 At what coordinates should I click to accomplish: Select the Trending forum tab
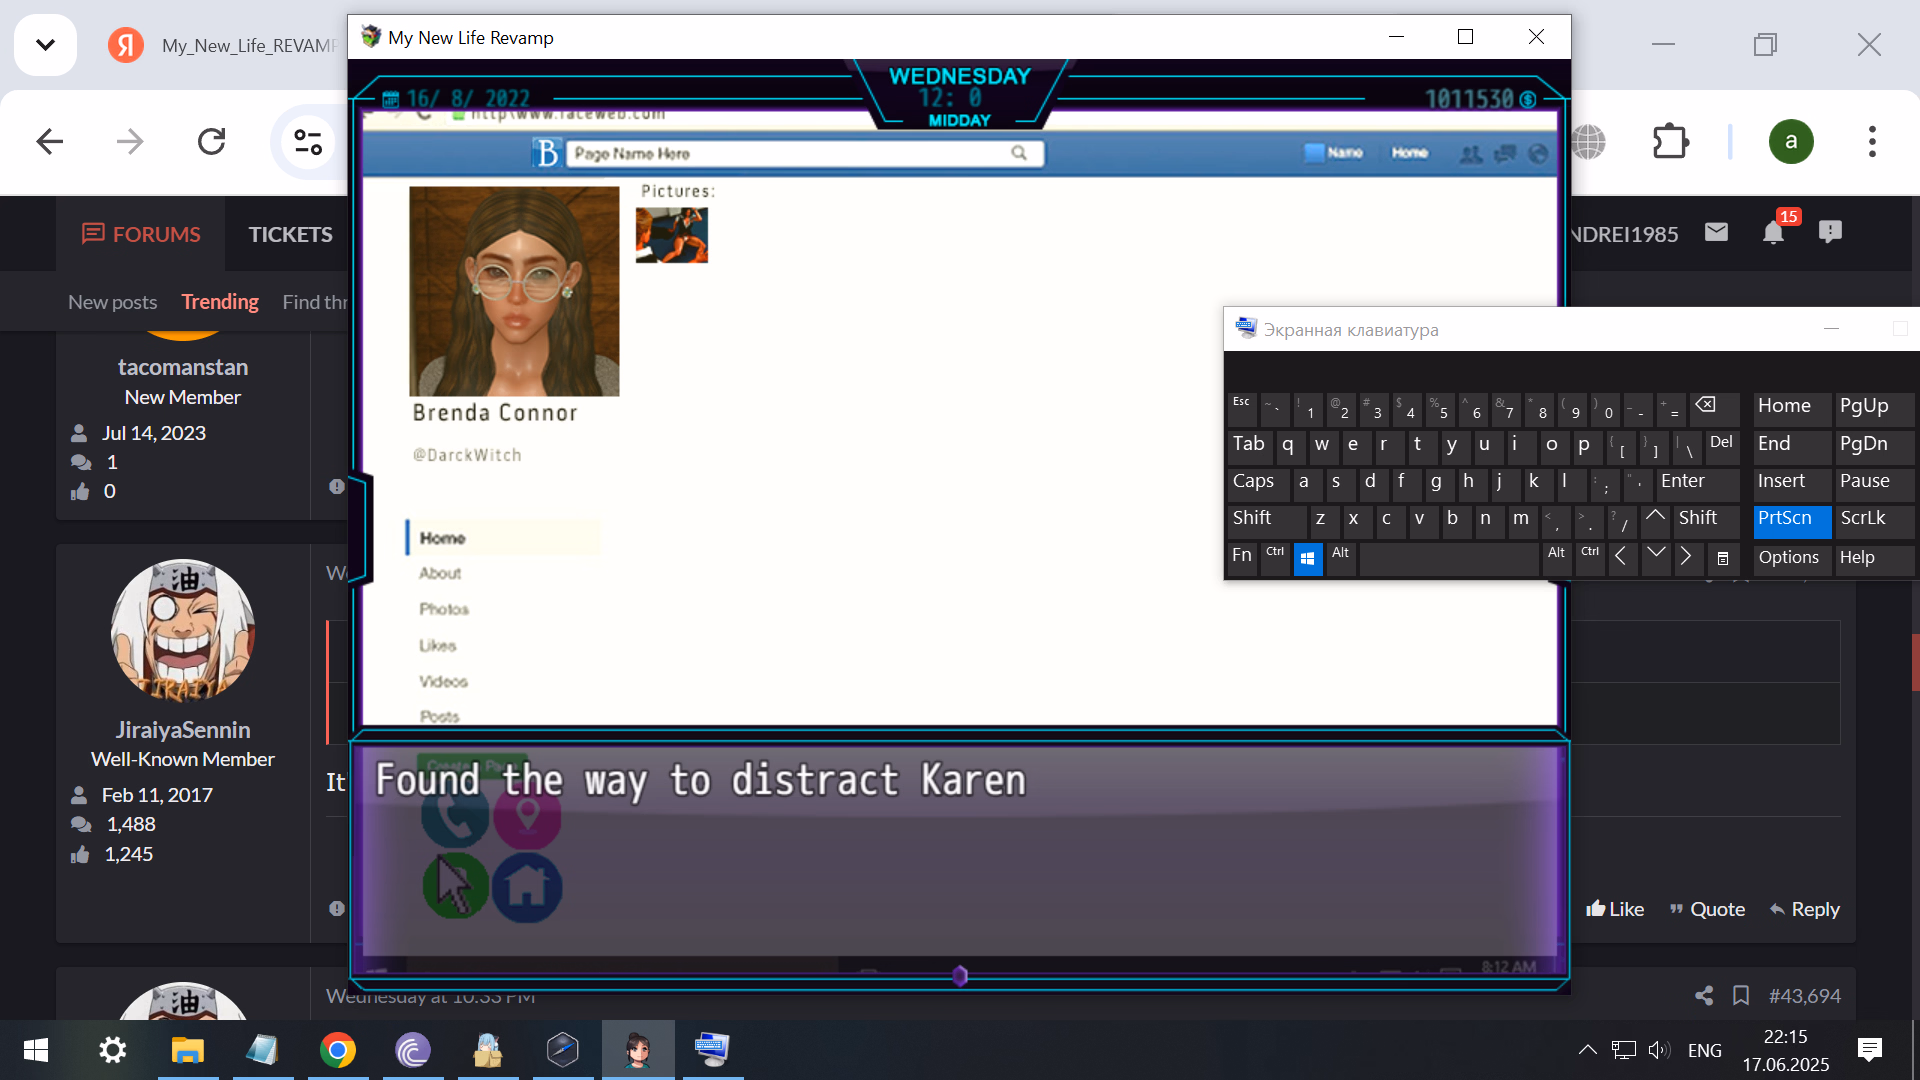[x=220, y=302]
